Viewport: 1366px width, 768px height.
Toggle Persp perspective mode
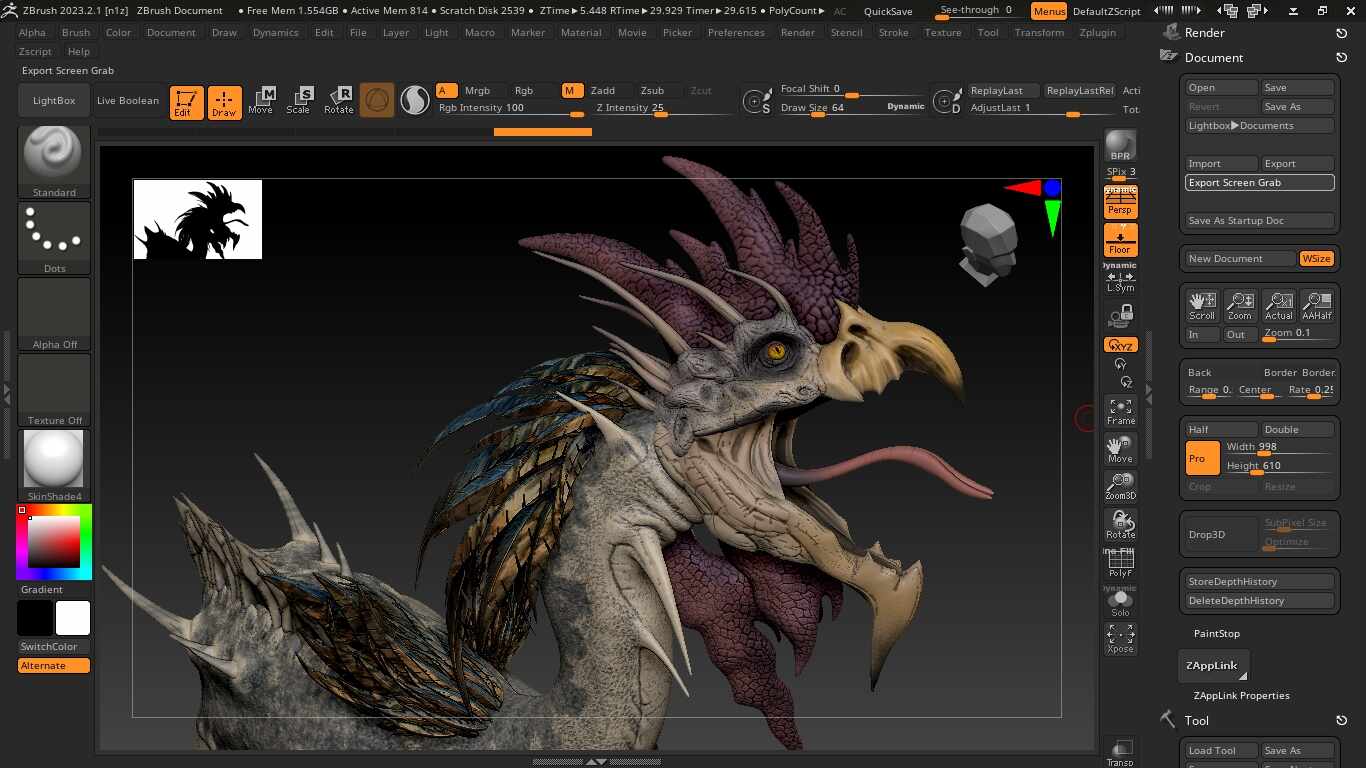click(1121, 203)
